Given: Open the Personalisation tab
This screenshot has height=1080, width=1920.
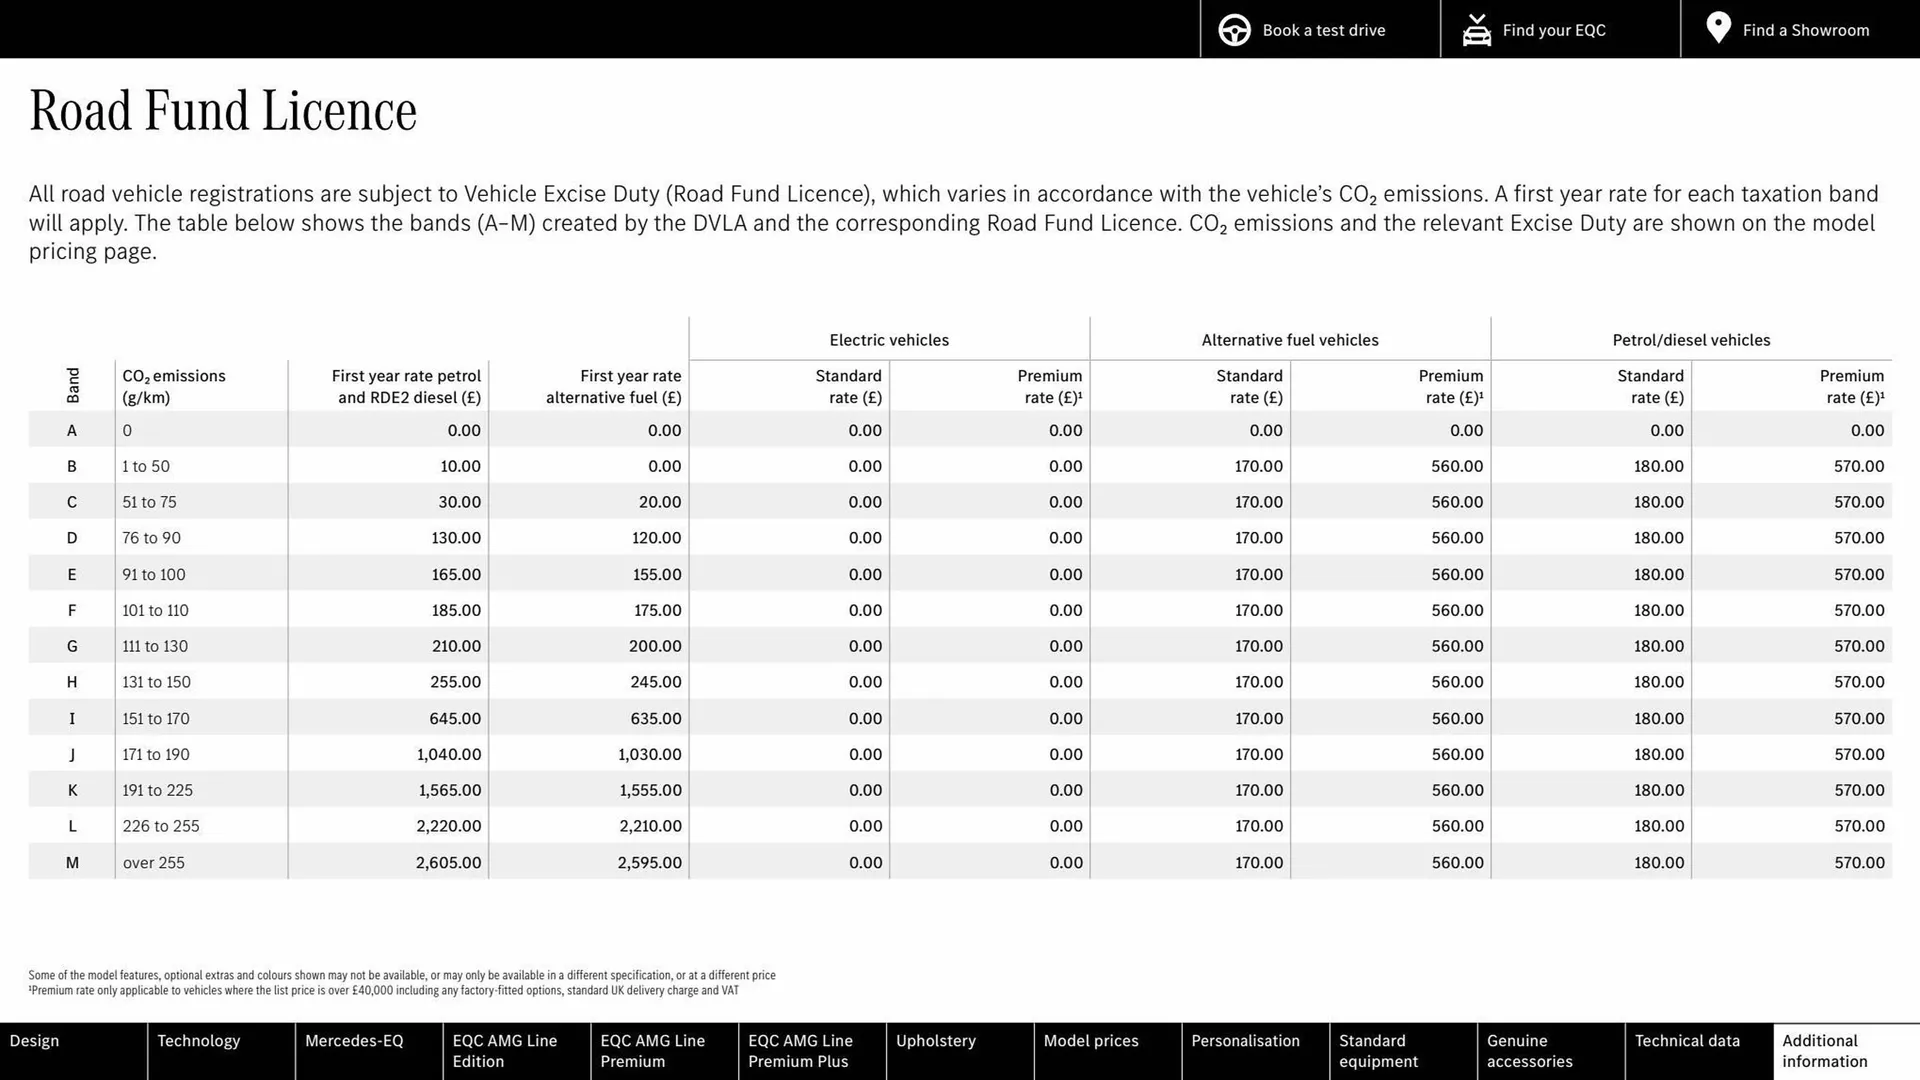Looking at the screenshot, I should (1254, 1051).
